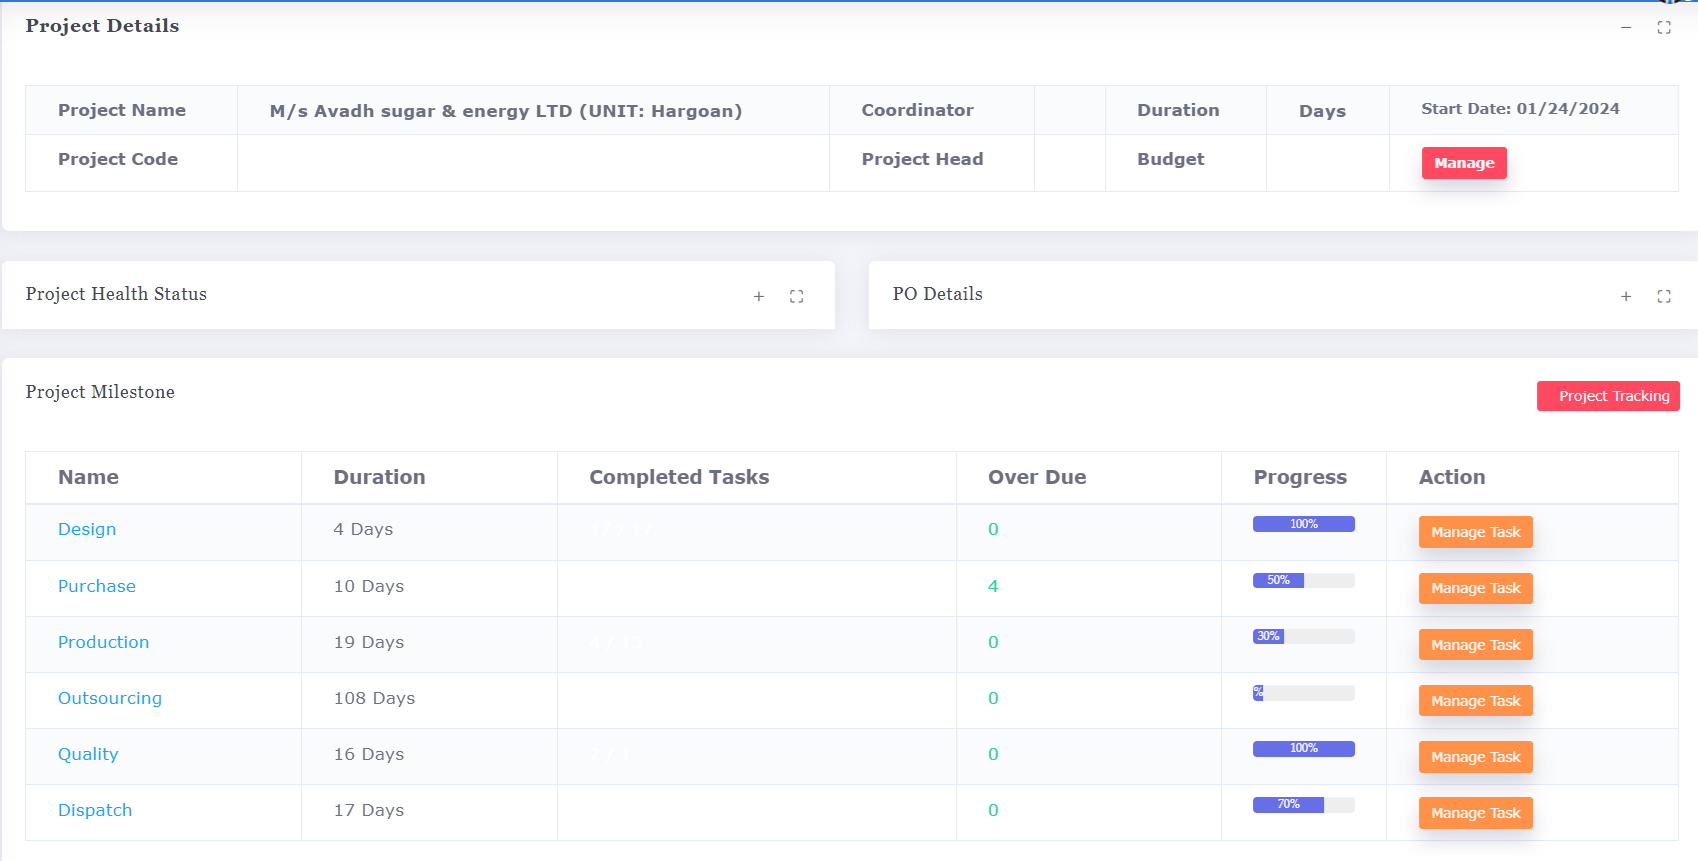The height and width of the screenshot is (861, 1698).
Task: Click the Budget label
Action: [1170, 159]
